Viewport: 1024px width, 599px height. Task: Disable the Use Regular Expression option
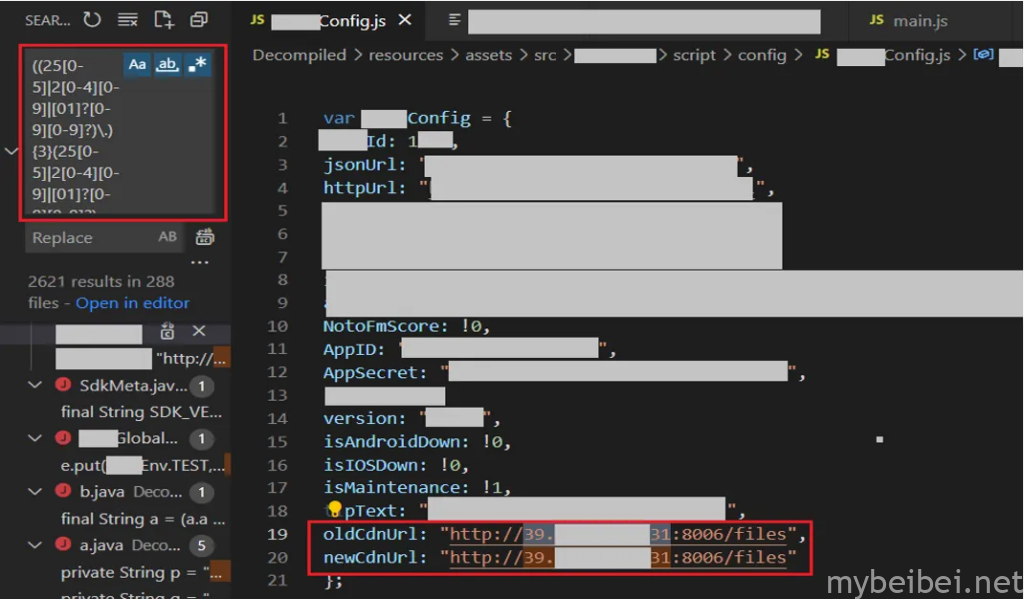coord(198,65)
